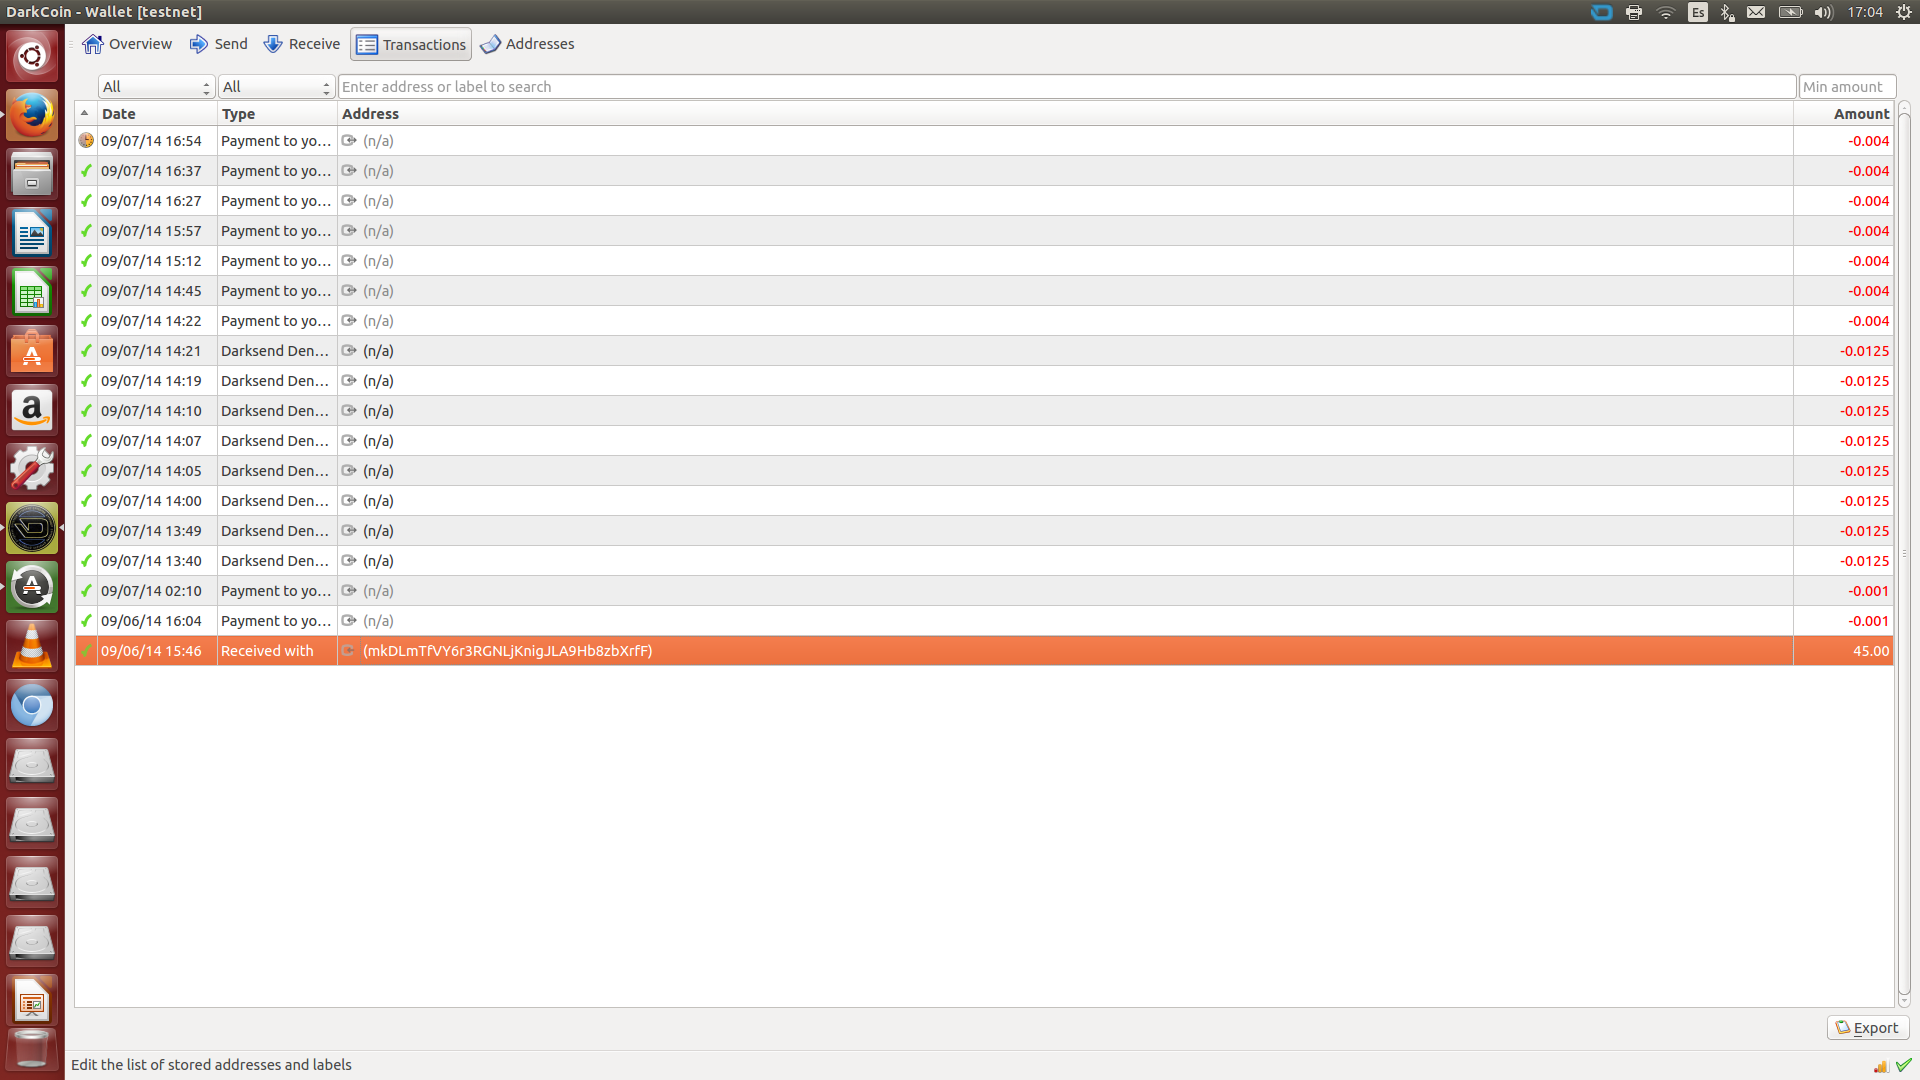Switch to the Send tab
Screen dimensions: 1920x1080
[x=218, y=44]
